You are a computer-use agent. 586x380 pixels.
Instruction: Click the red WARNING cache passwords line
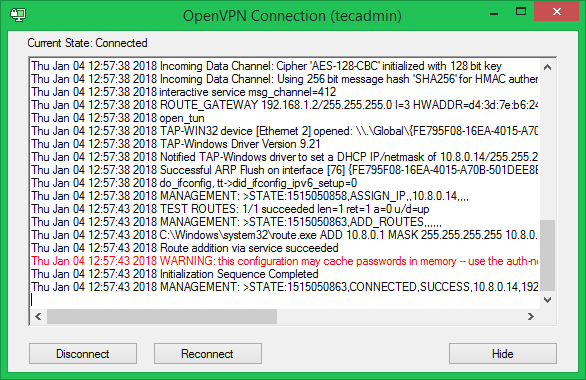pos(284,261)
